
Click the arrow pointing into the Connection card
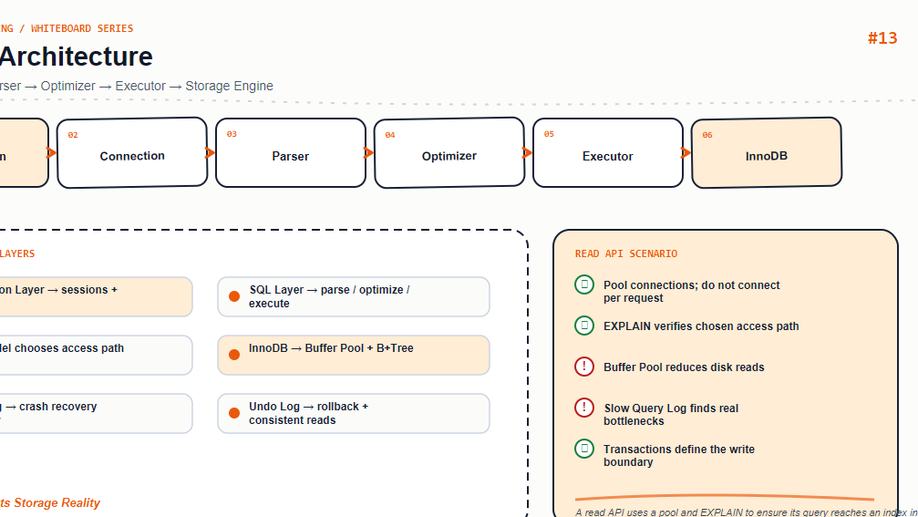52,153
